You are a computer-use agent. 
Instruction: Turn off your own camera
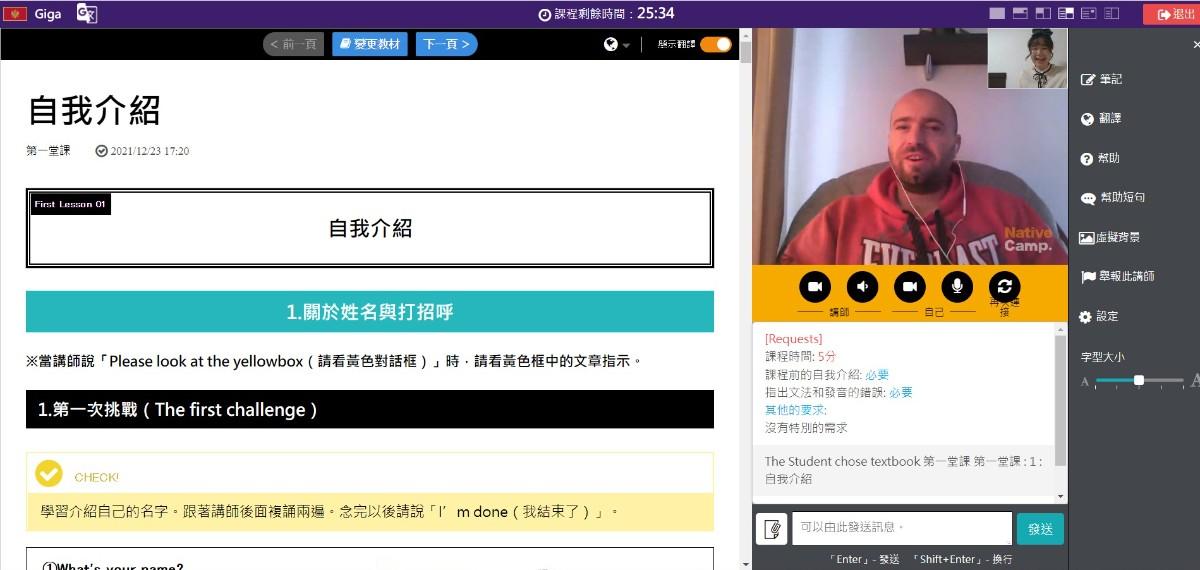tap(909, 287)
